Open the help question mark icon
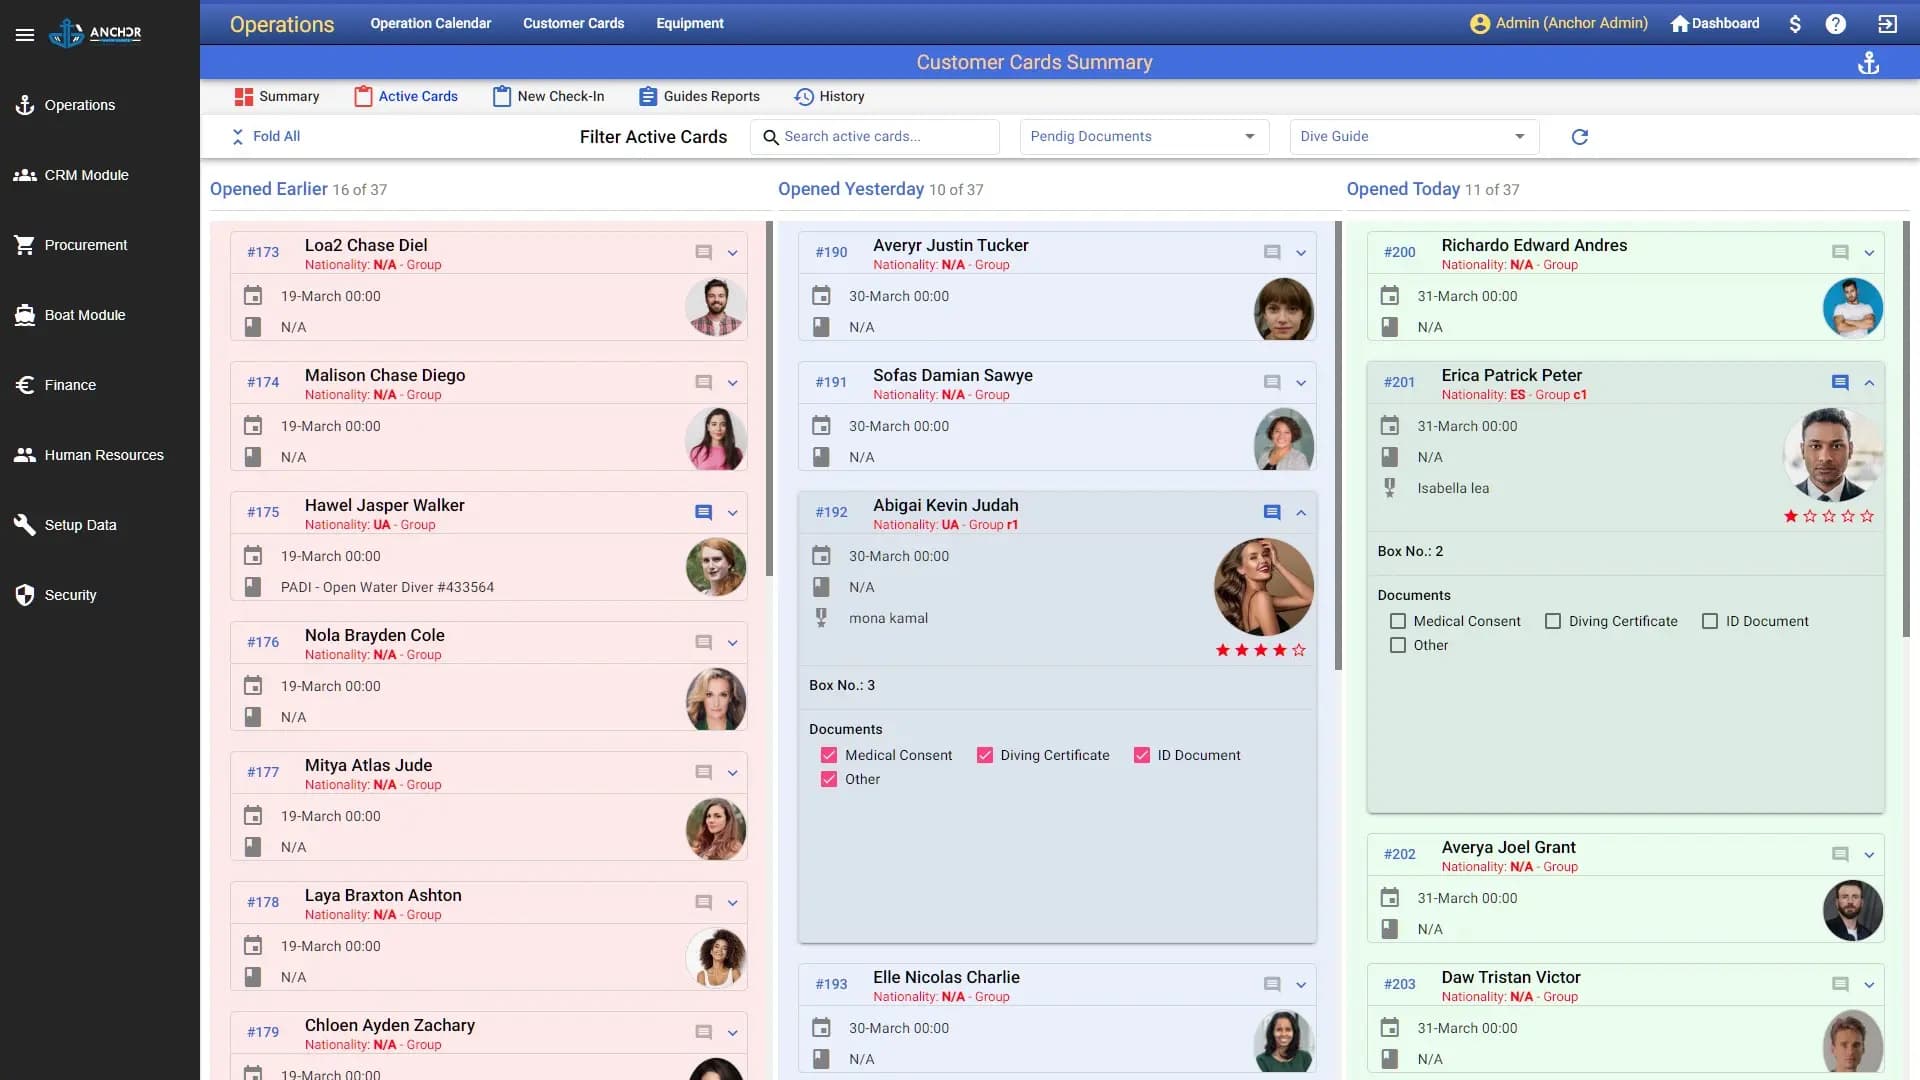Viewport: 1920px width, 1080px height. pos(1835,24)
